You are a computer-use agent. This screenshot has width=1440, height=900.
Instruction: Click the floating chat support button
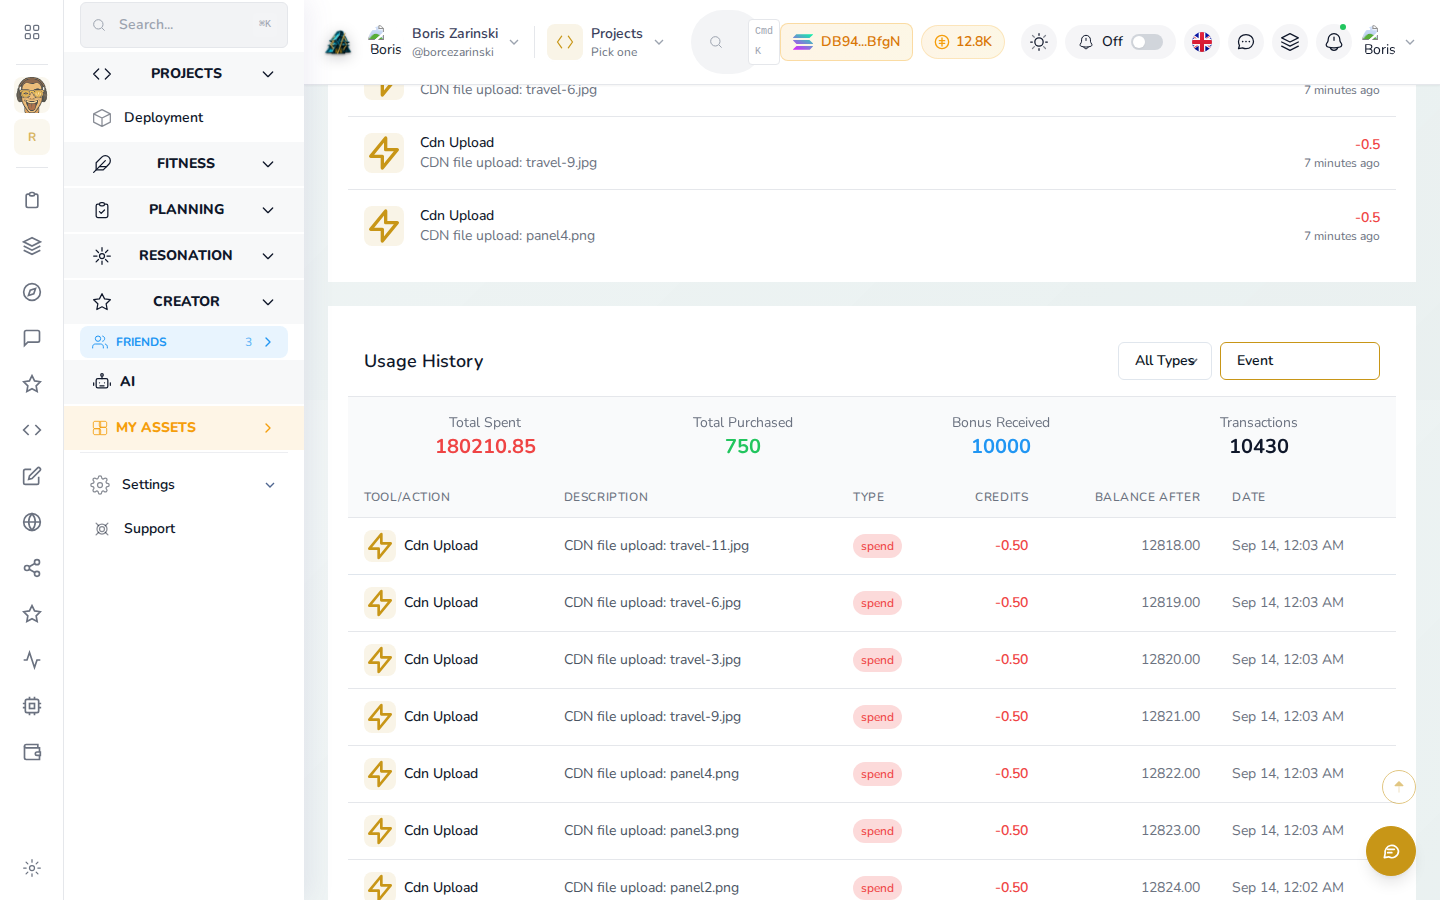pyautogui.click(x=1391, y=851)
